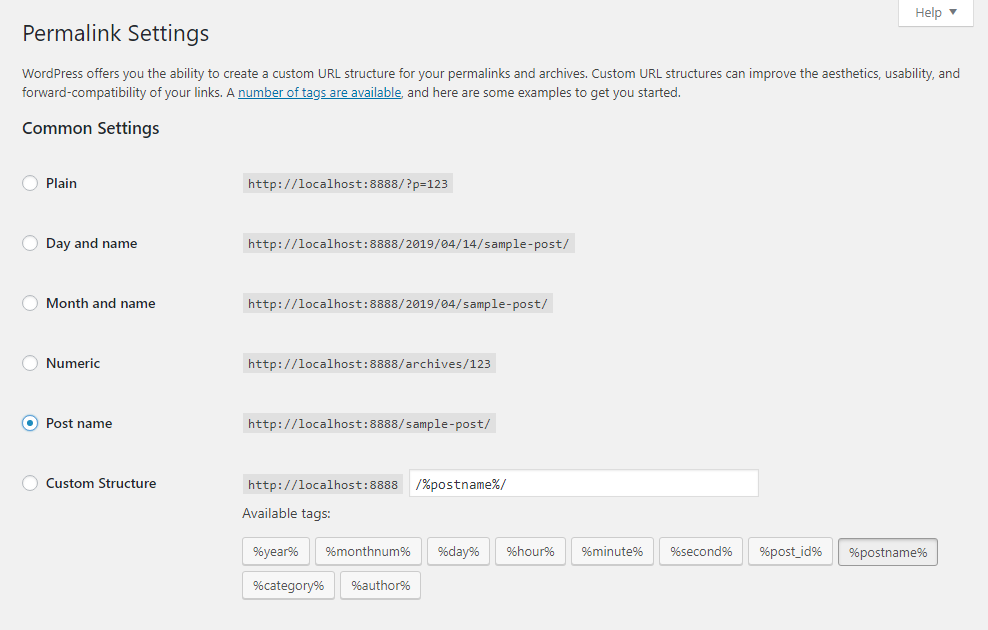Add the %monthnum% tag button

(x=368, y=551)
